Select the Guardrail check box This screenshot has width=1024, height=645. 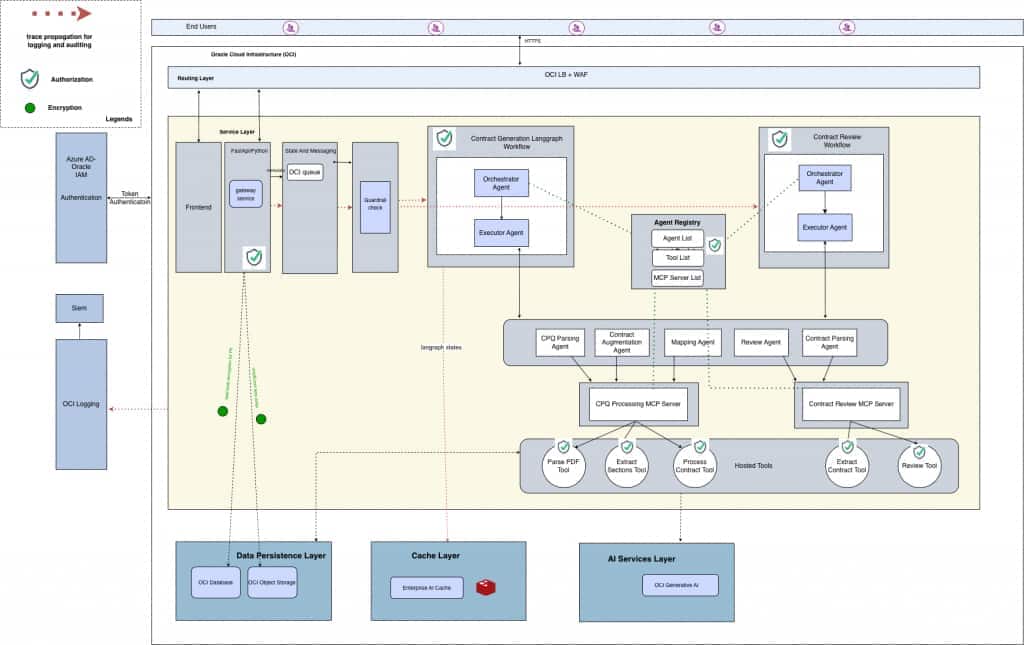click(376, 207)
